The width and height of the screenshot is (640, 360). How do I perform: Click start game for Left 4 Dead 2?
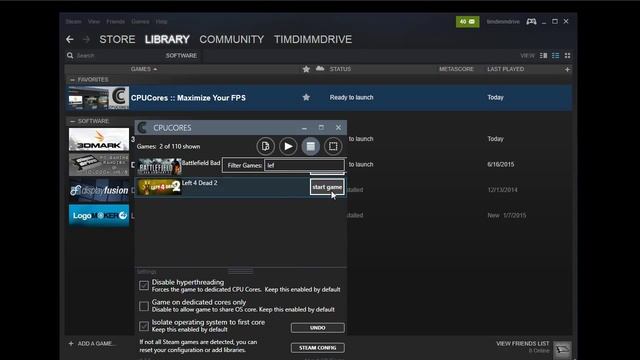pos(327,187)
